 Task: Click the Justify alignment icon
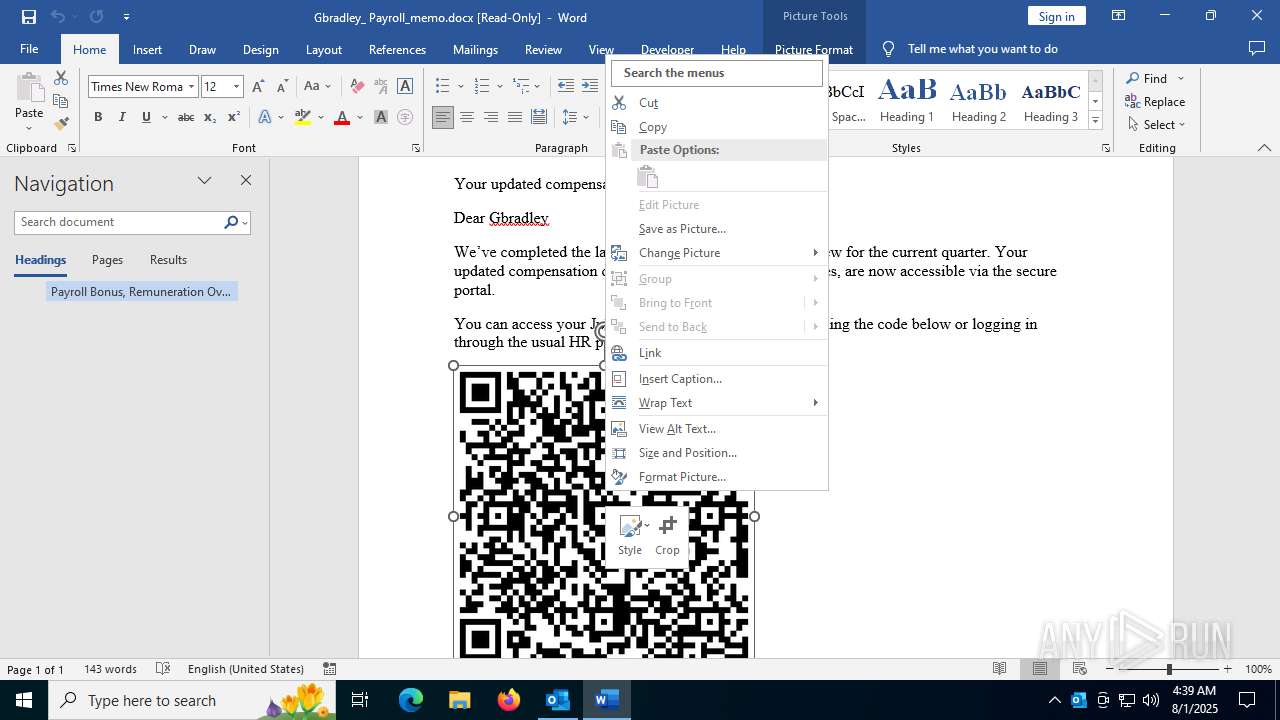tap(515, 117)
